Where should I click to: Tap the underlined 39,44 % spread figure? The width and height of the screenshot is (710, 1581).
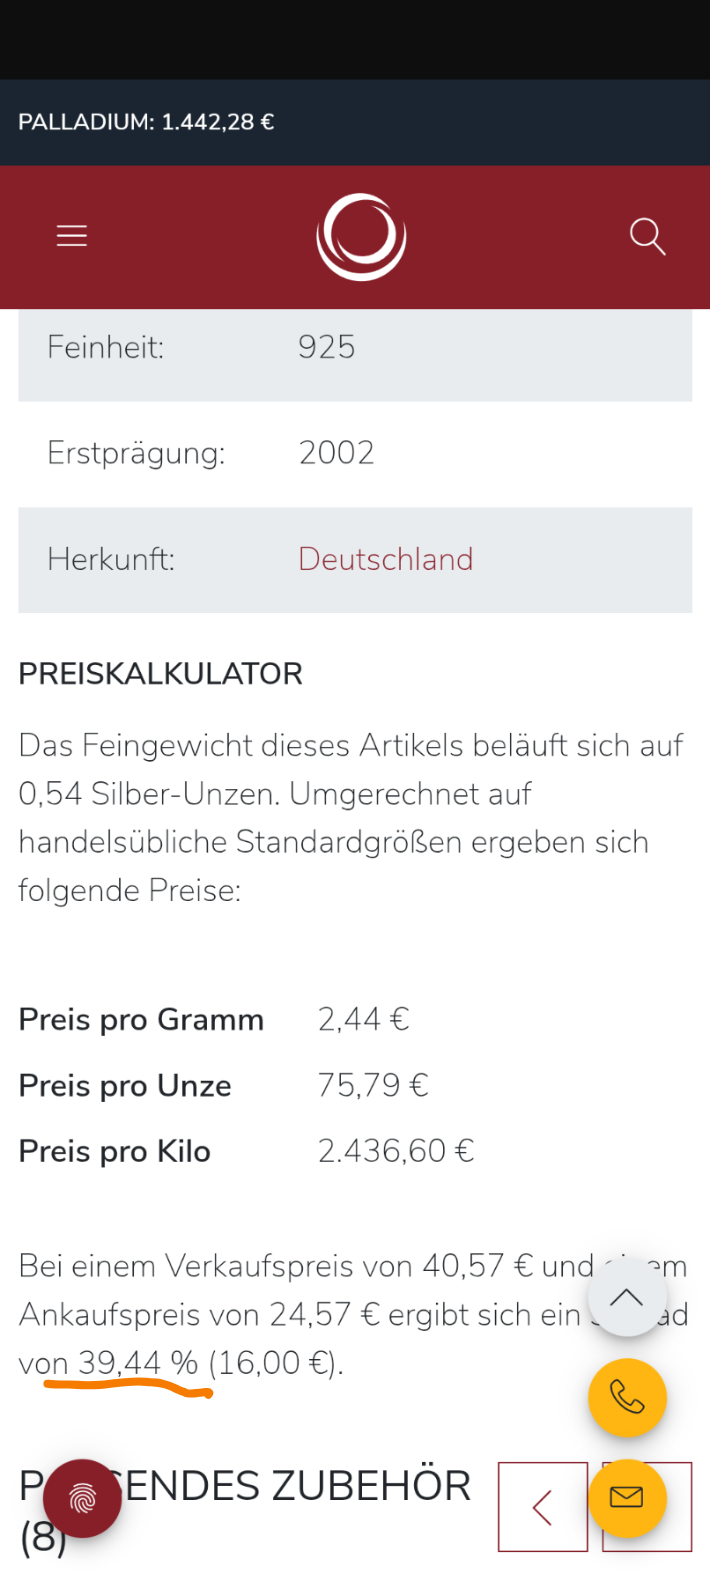tap(138, 1363)
